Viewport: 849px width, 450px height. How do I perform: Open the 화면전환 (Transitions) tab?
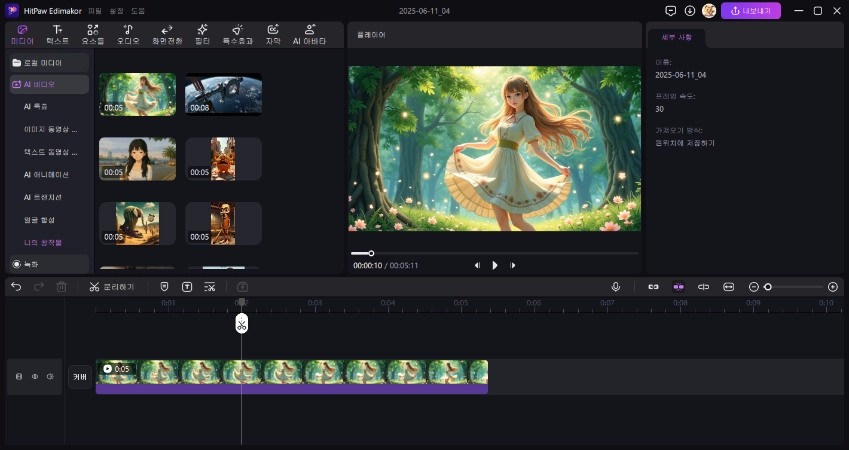(x=167, y=35)
